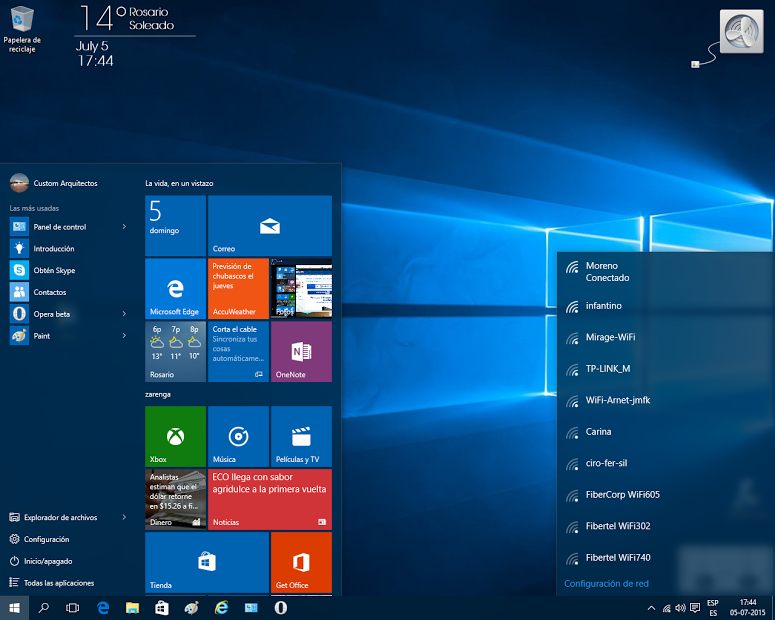Image resolution: width=775 pixels, height=620 pixels.
Task: Open the Microsoft Edge tile
Action: [x=175, y=288]
